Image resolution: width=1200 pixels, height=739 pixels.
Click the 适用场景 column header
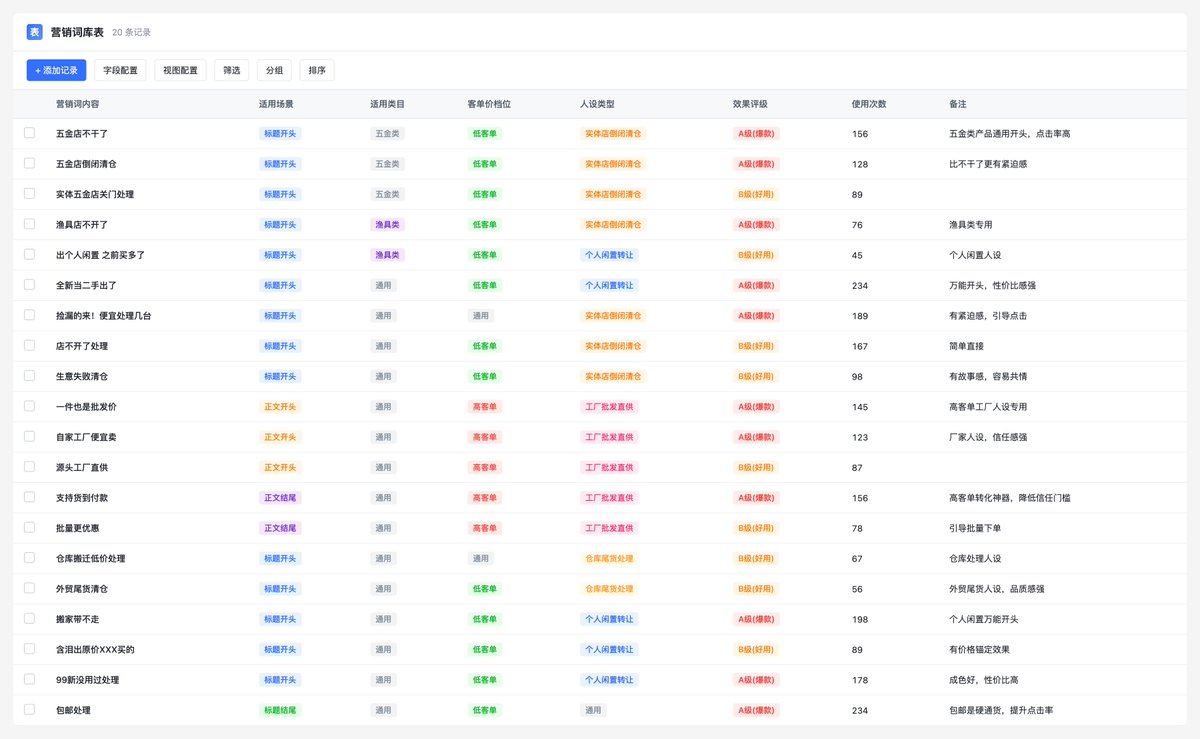[x=276, y=104]
